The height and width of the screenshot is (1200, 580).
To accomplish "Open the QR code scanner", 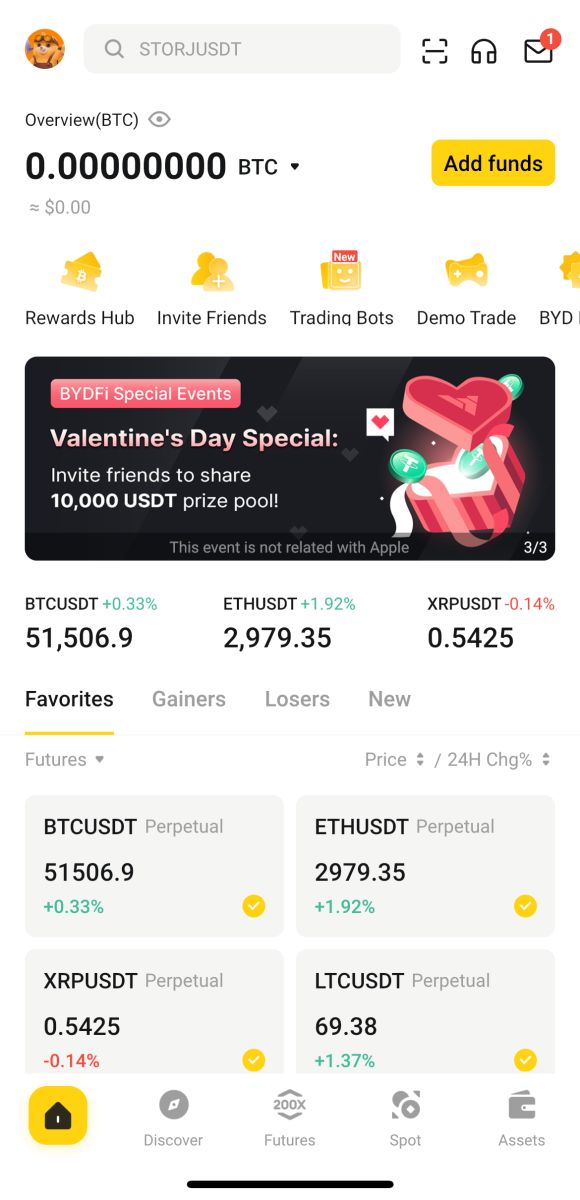I will pos(434,48).
